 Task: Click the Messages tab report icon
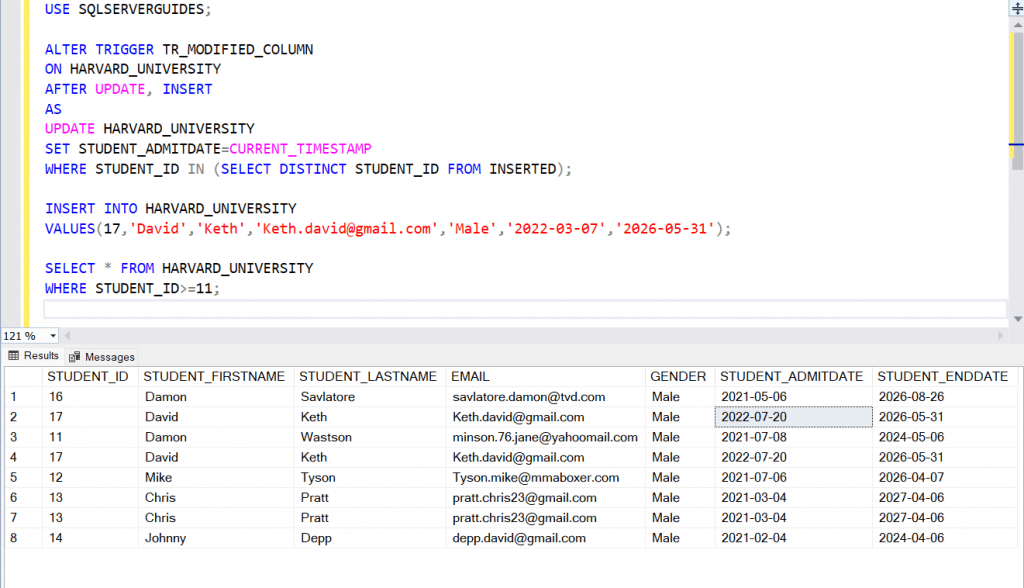pos(73,356)
